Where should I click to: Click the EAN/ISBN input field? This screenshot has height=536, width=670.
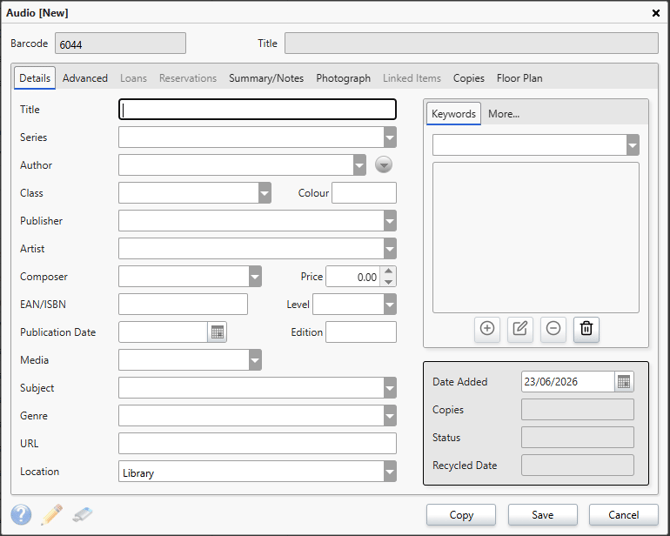pos(183,304)
